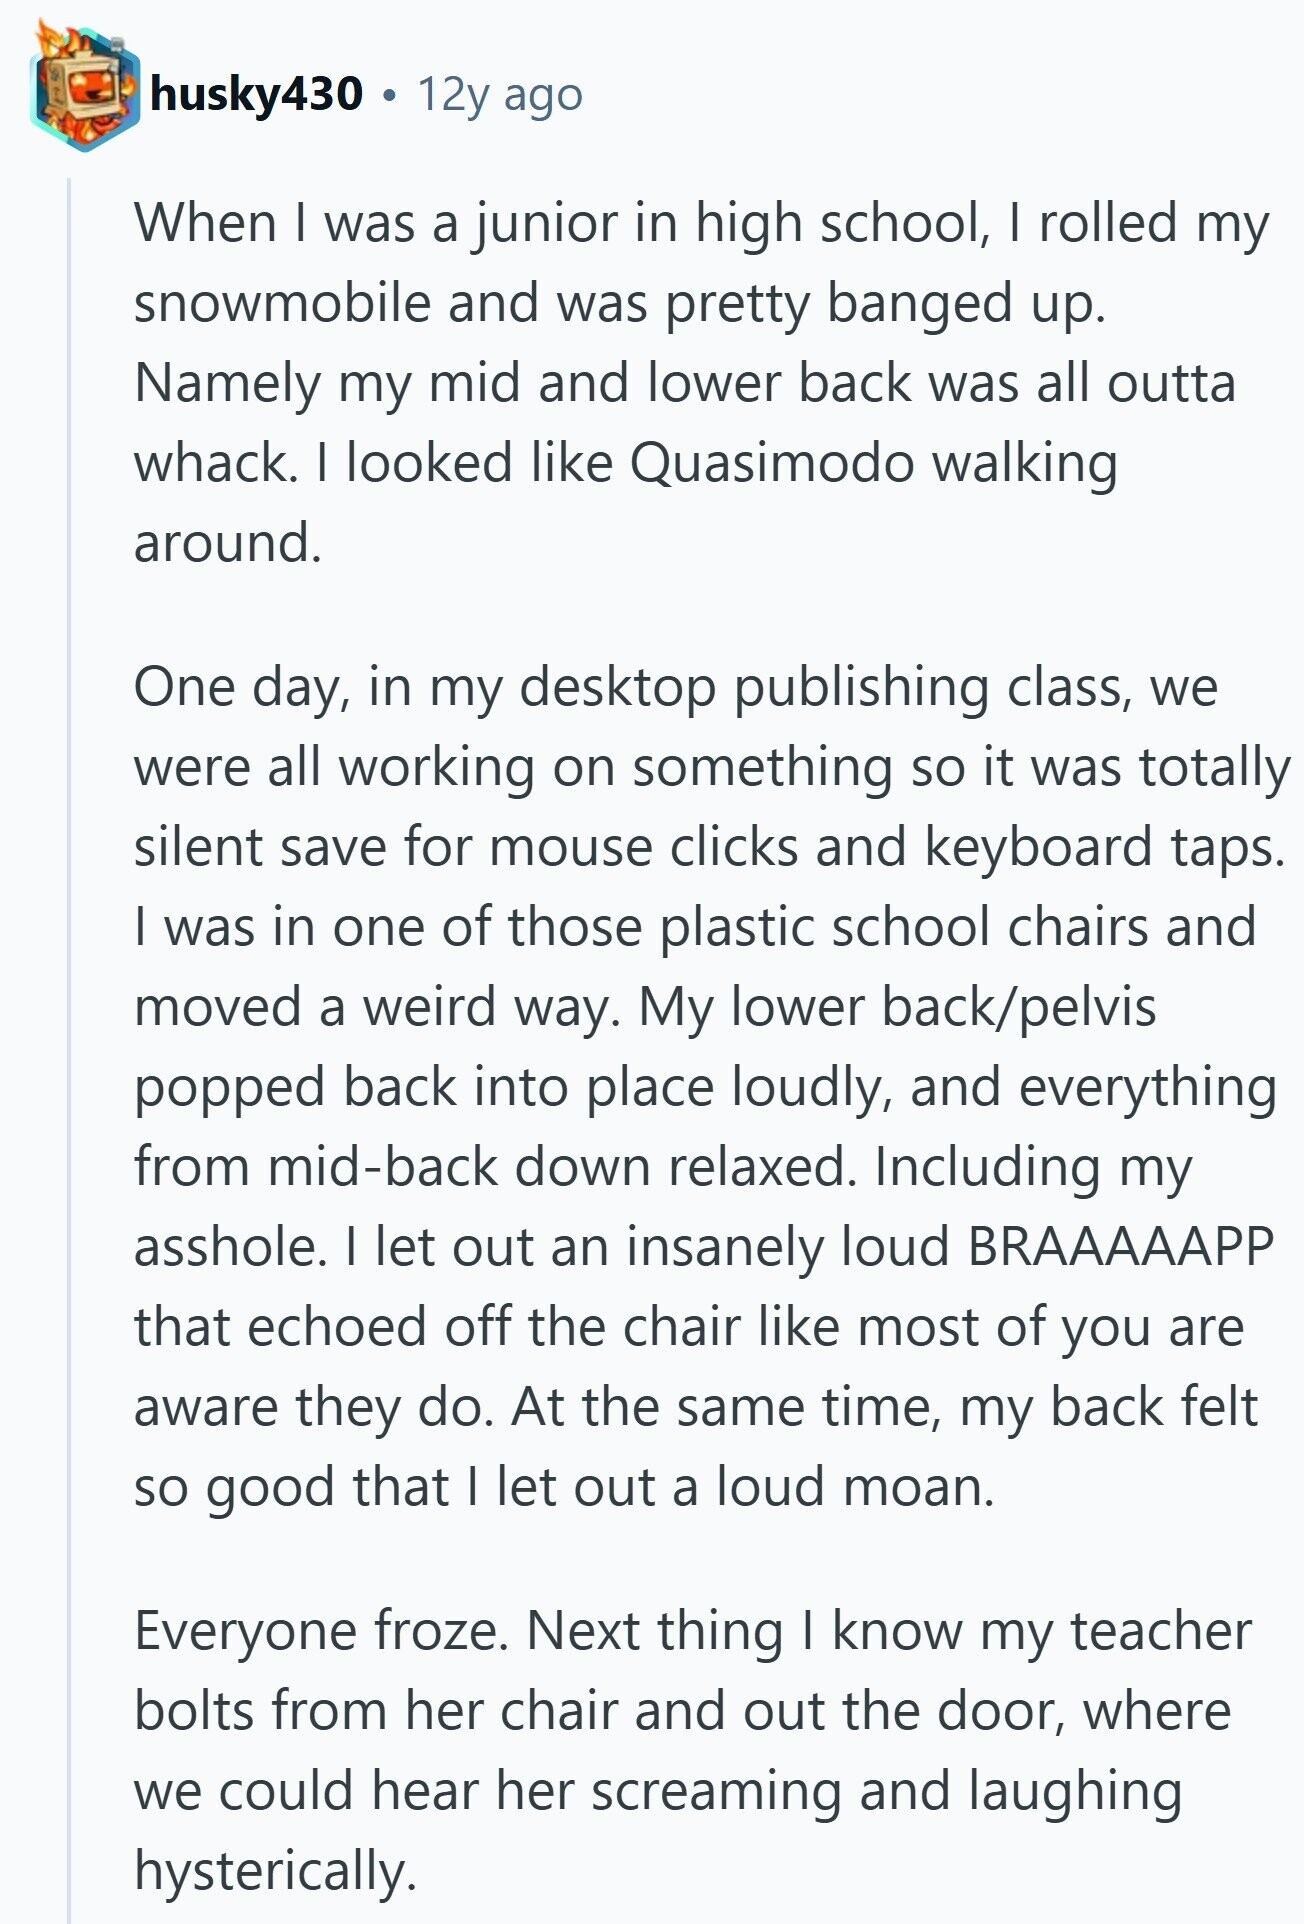This screenshot has height=1924, width=1304.
Task: Click the phrase "mouse clicks and keyboard taps."
Action: [888, 848]
